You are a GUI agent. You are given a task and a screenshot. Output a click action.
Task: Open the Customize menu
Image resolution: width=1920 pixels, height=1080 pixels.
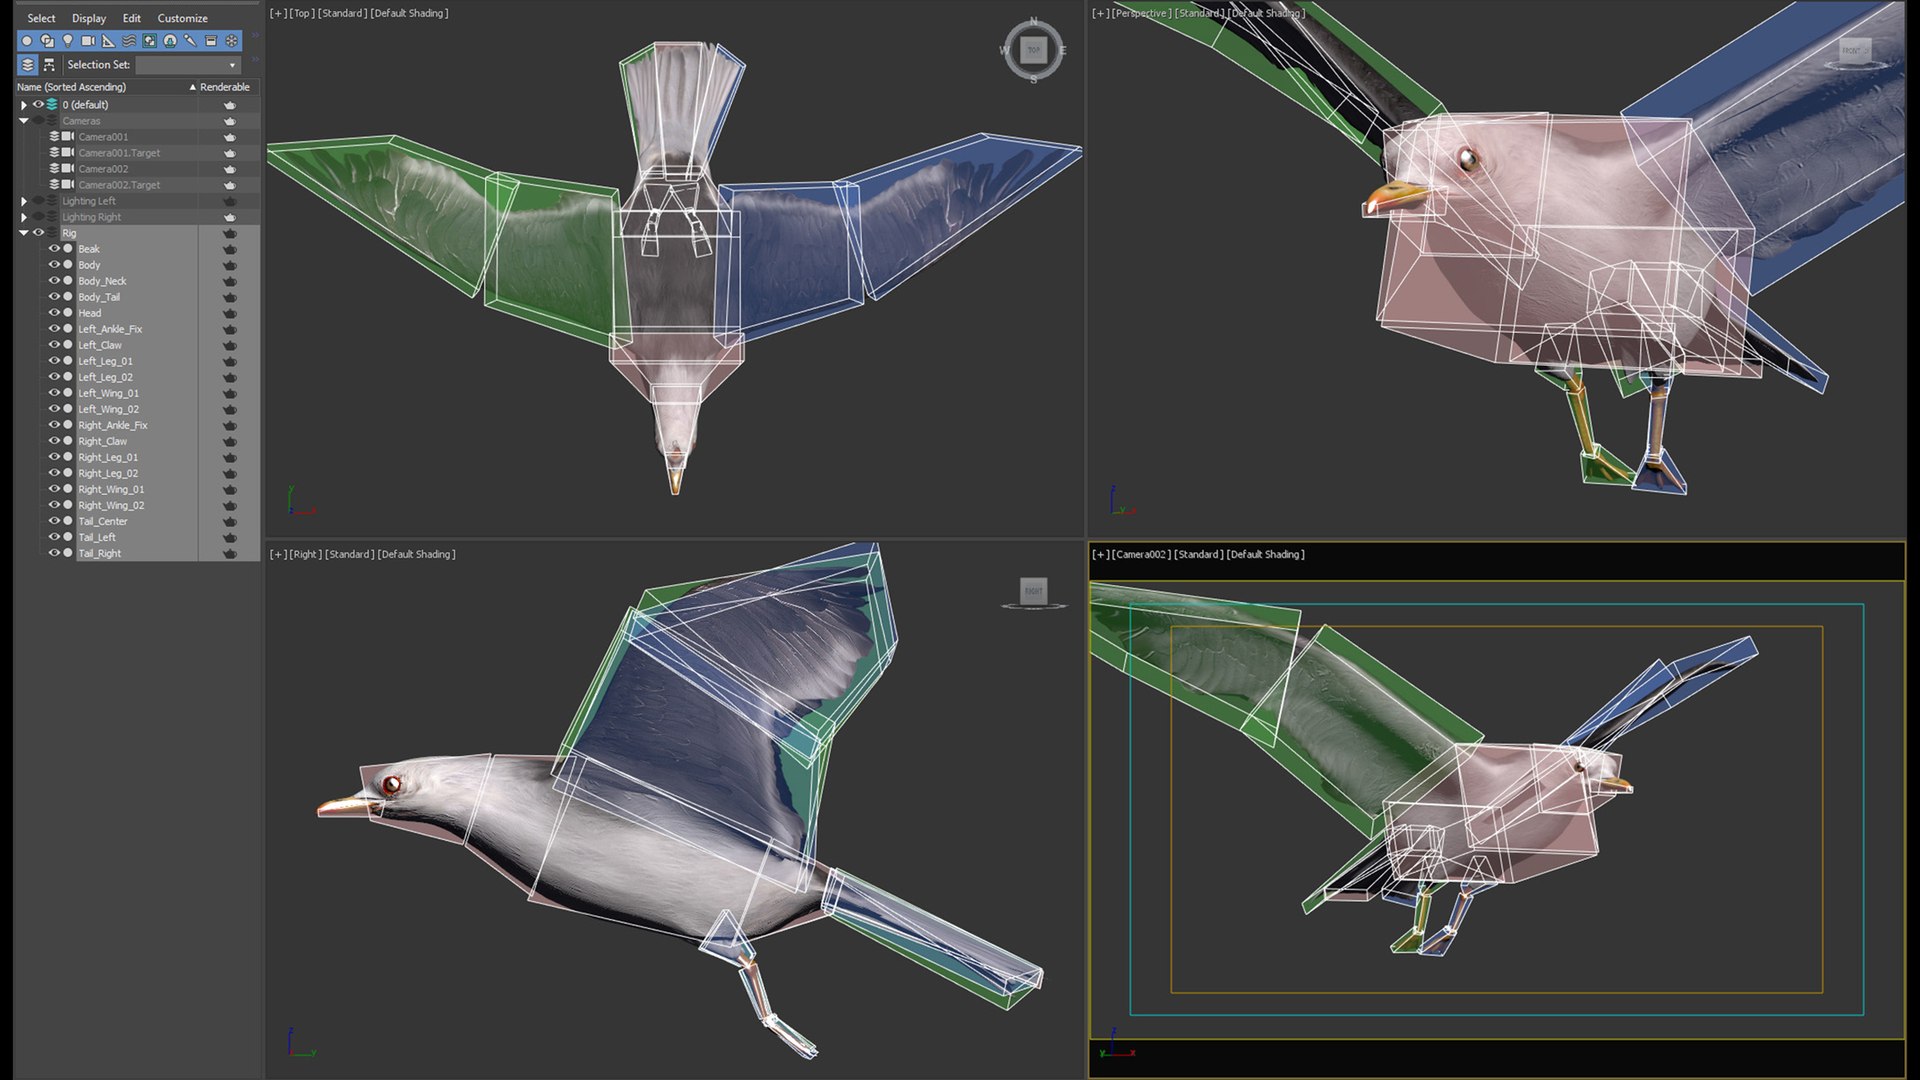183,18
